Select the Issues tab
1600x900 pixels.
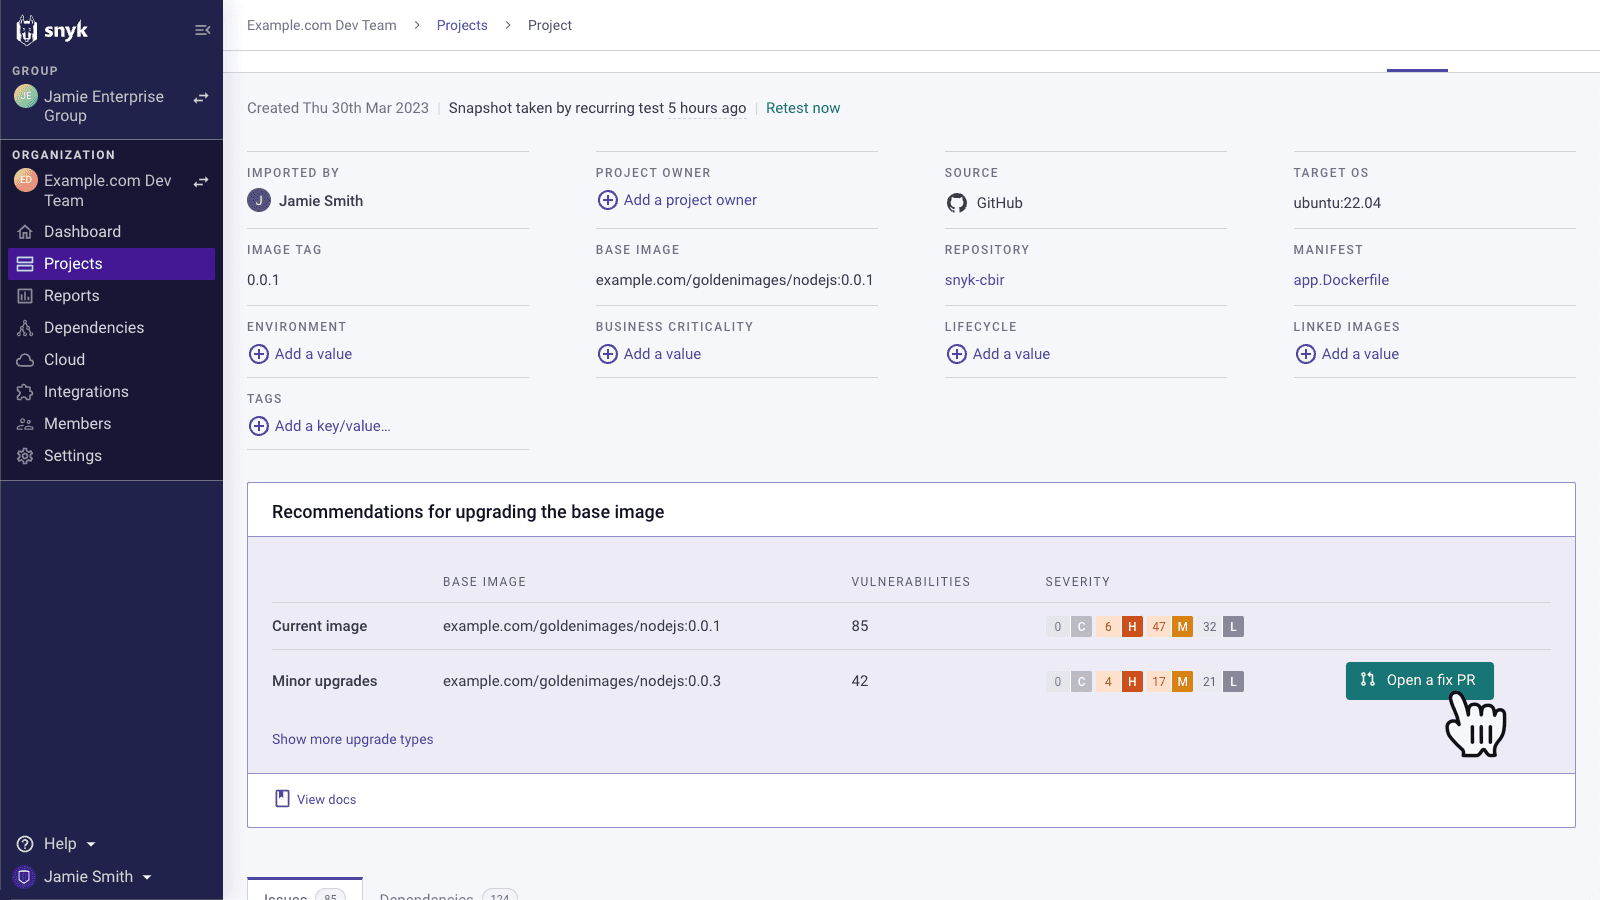(305, 890)
